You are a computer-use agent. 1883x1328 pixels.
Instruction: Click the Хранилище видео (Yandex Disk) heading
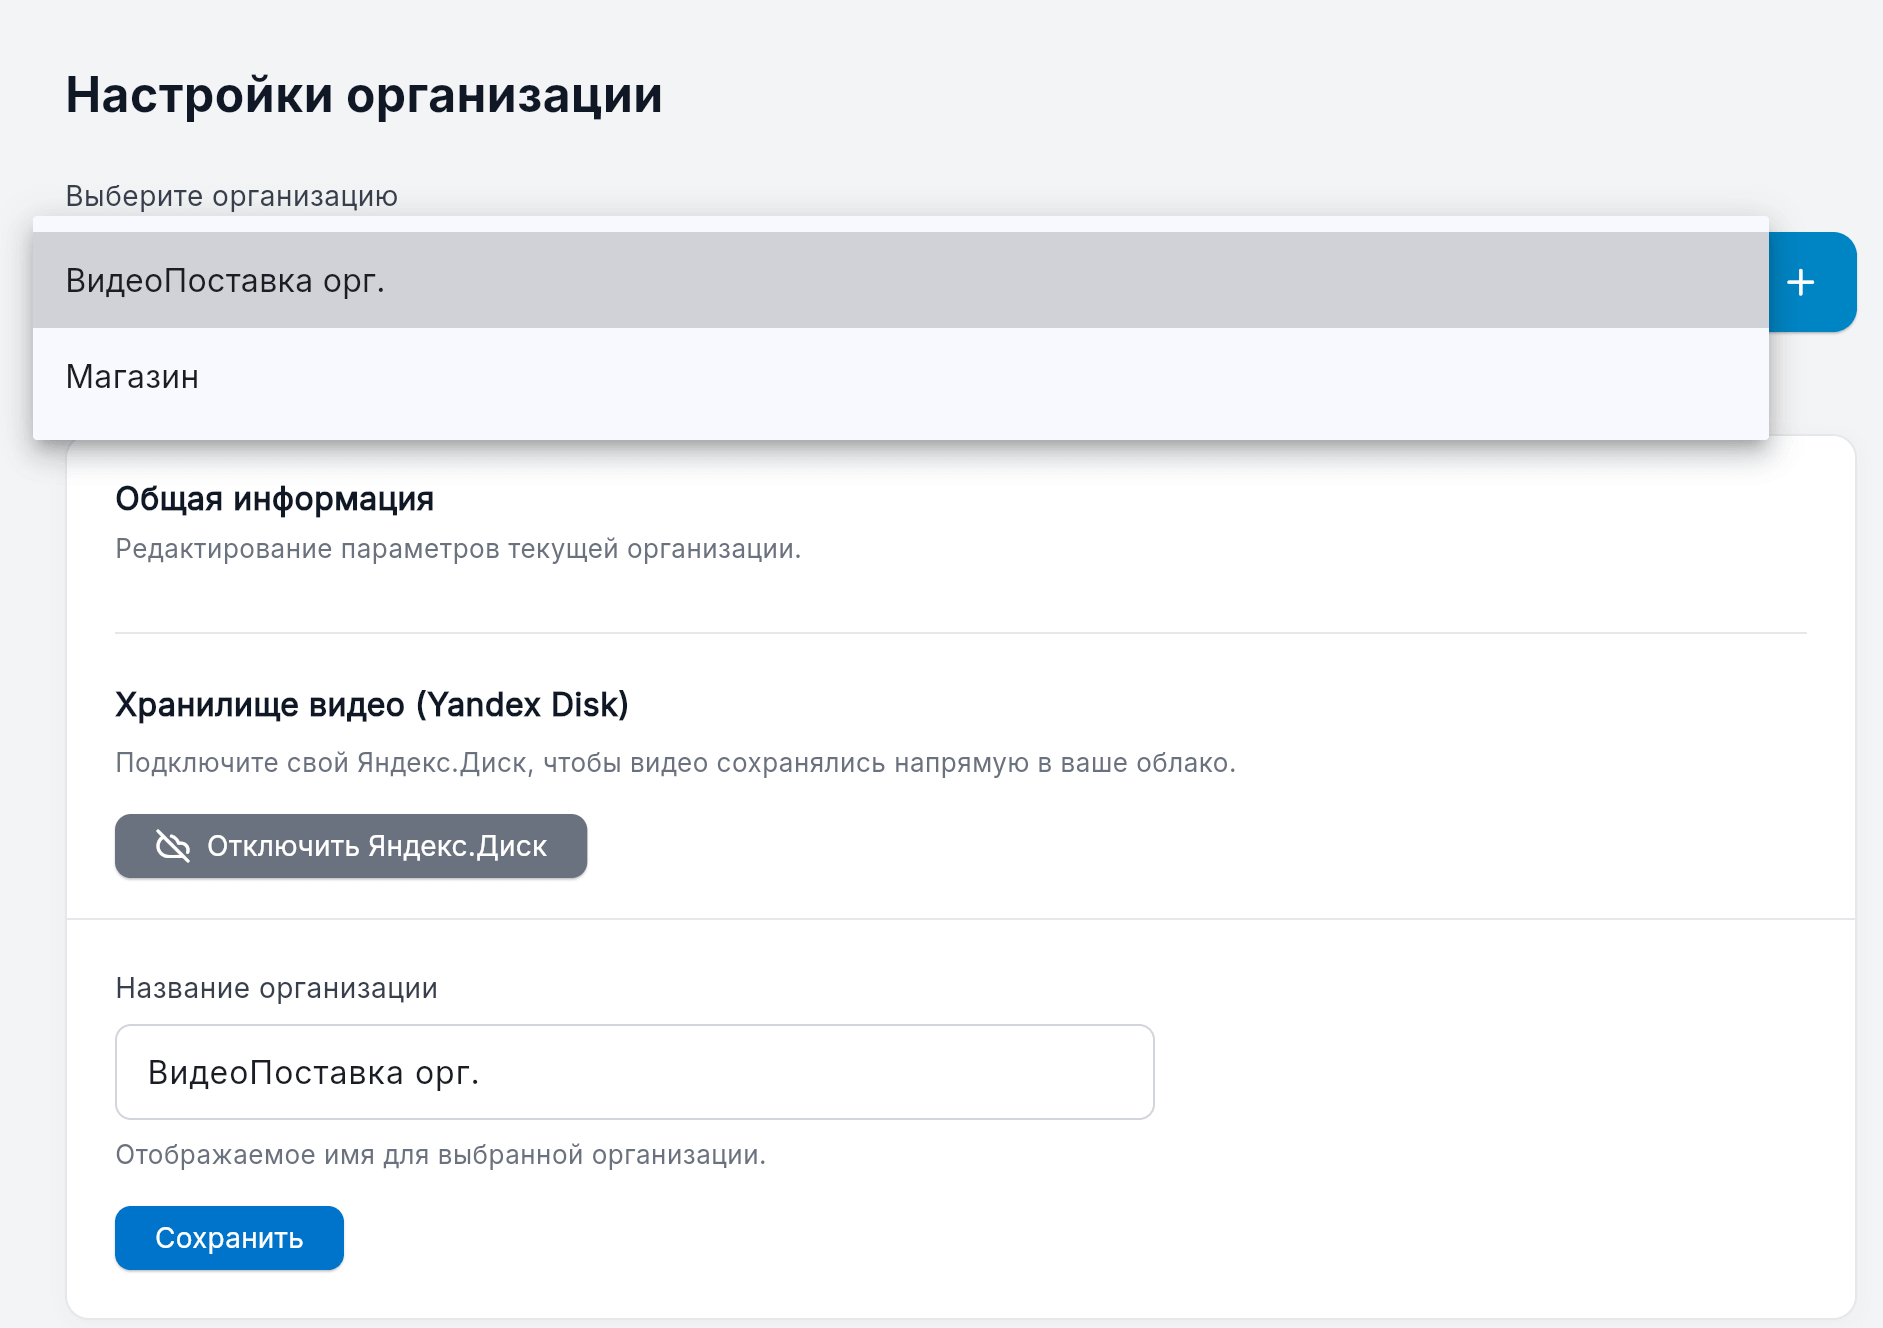(372, 705)
